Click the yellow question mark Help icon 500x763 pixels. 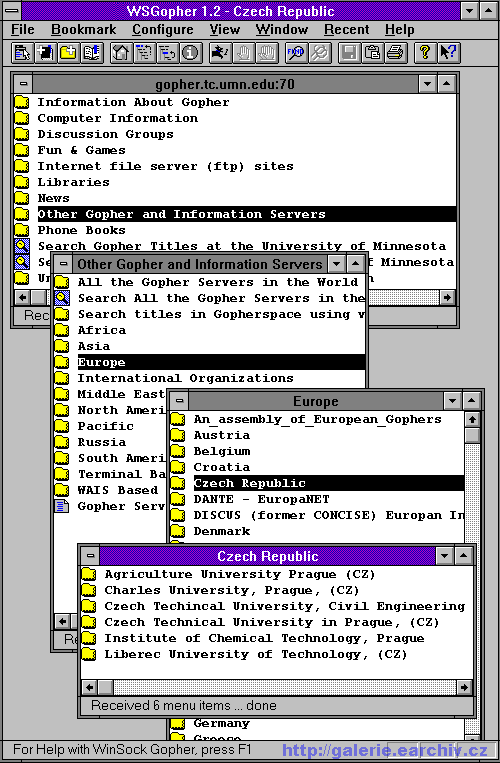click(x=425, y=52)
